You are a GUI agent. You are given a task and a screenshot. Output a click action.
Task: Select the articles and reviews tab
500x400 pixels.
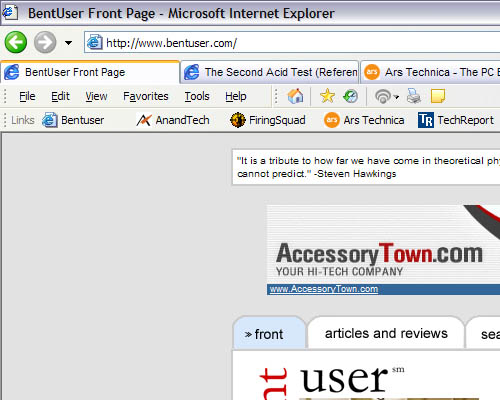click(386, 333)
